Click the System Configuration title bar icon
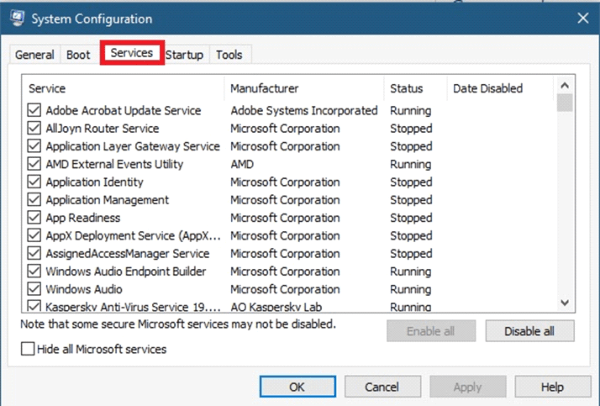Screen dimensions: 600x406 (x=17, y=18)
